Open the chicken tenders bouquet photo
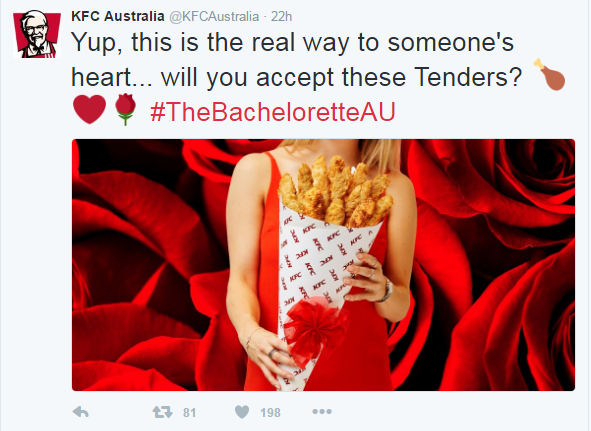Viewport: 591px width, 431px height. (x=323, y=265)
